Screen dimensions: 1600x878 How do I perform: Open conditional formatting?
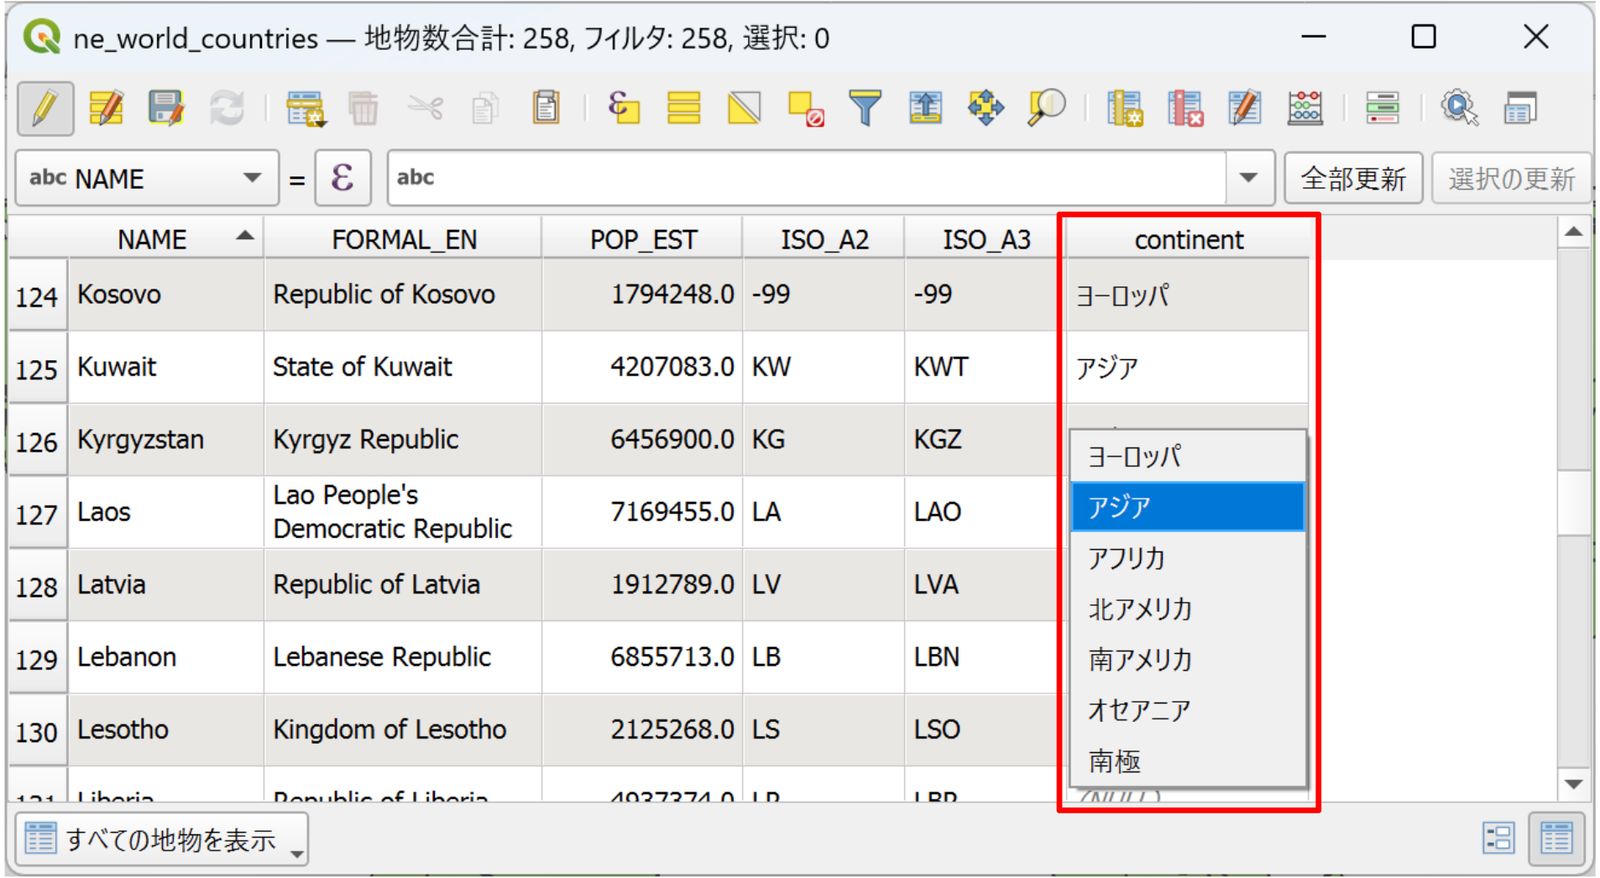coord(1382,108)
